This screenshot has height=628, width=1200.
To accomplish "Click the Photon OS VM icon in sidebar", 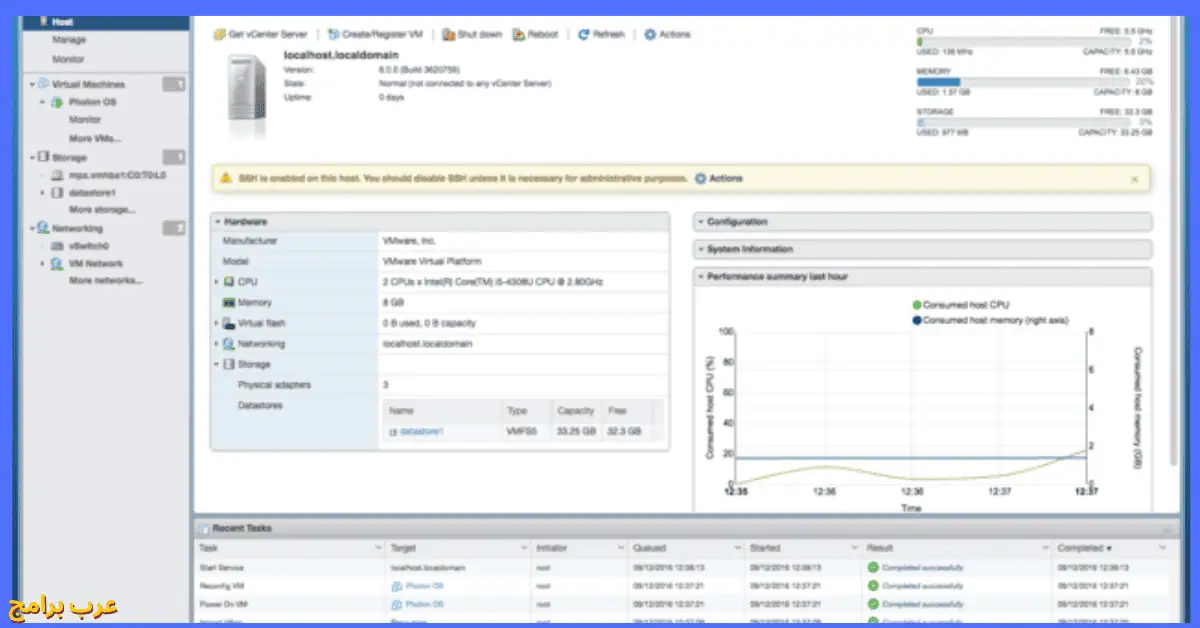I will (57, 102).
